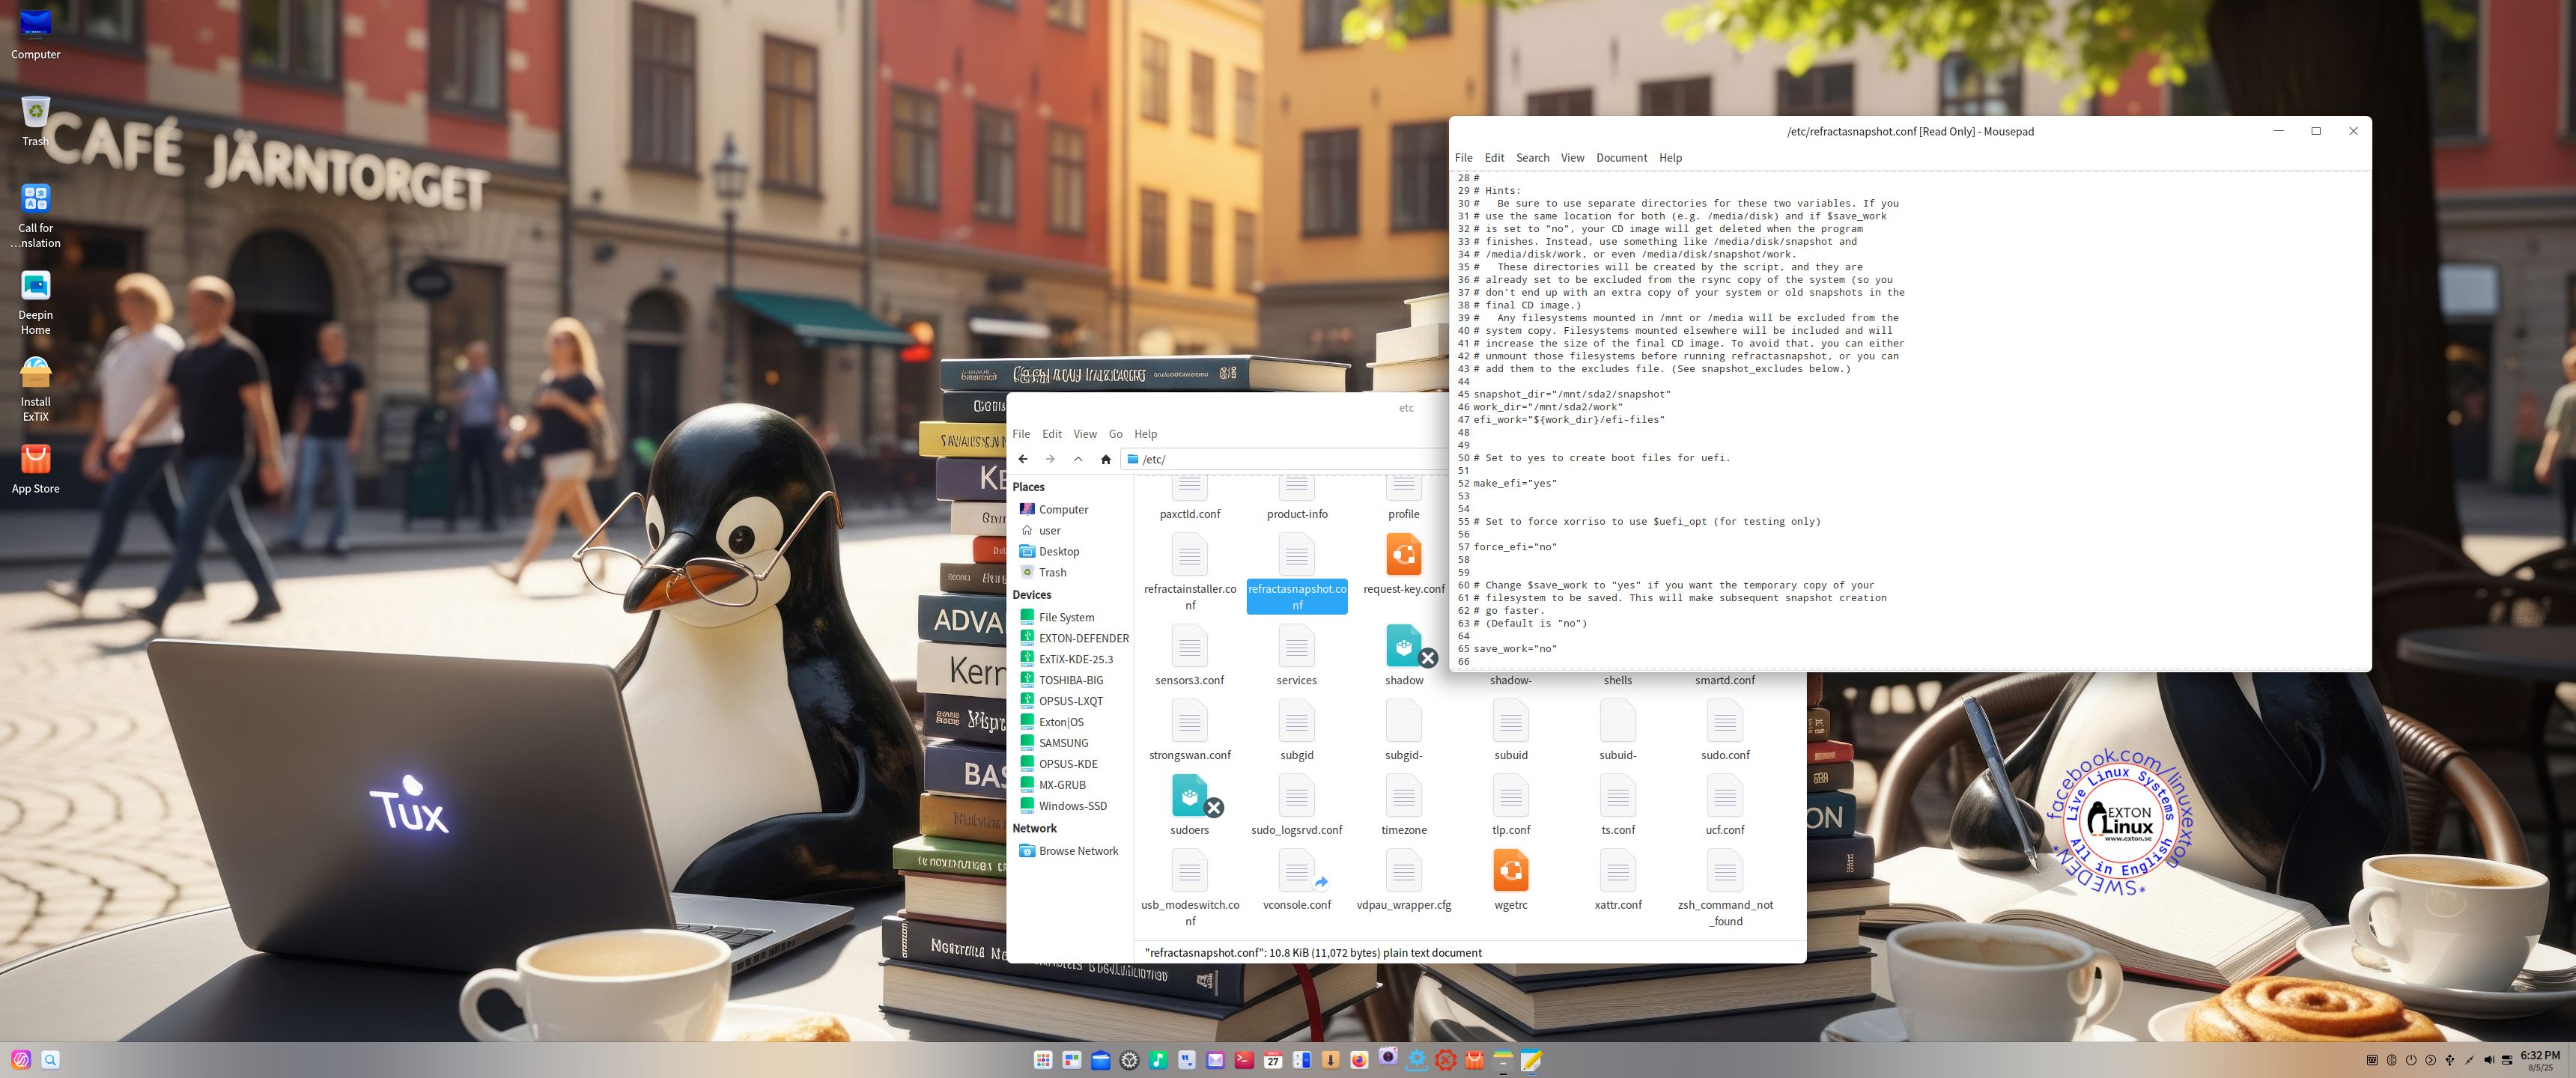Go up to parent folder in file manager

coord(1078,459)
